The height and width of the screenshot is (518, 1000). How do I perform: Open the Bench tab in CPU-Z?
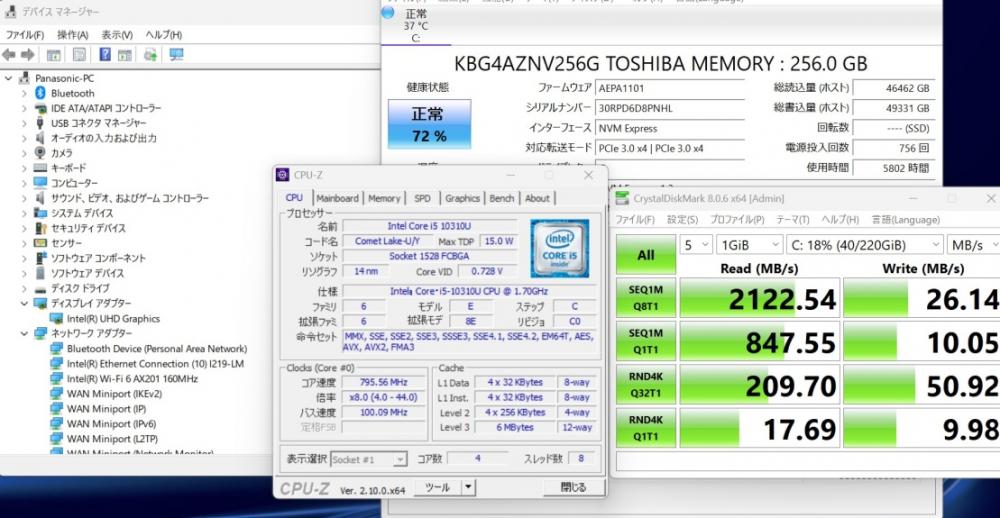click(x=502, y=198)
